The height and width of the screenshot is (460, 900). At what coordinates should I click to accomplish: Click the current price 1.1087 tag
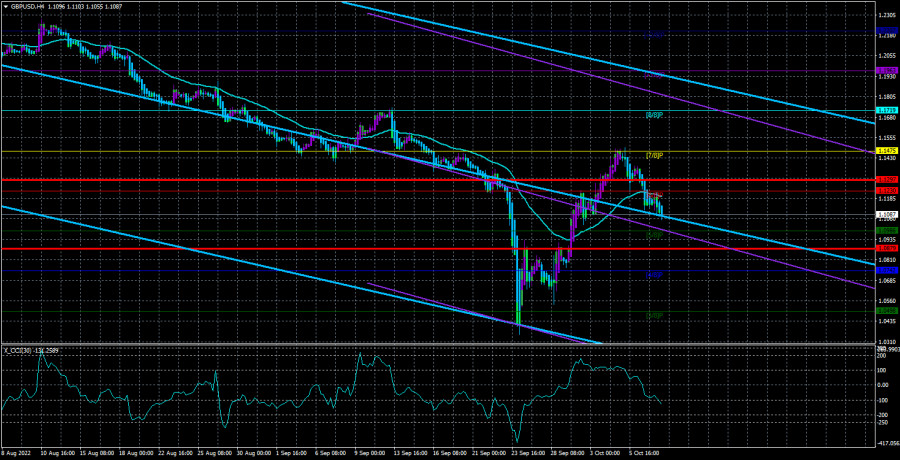coord(887,215)
